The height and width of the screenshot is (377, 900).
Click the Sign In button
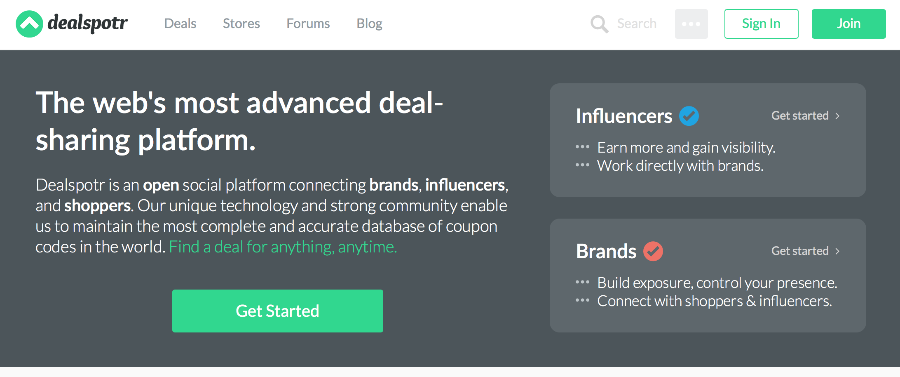[761, 24]
